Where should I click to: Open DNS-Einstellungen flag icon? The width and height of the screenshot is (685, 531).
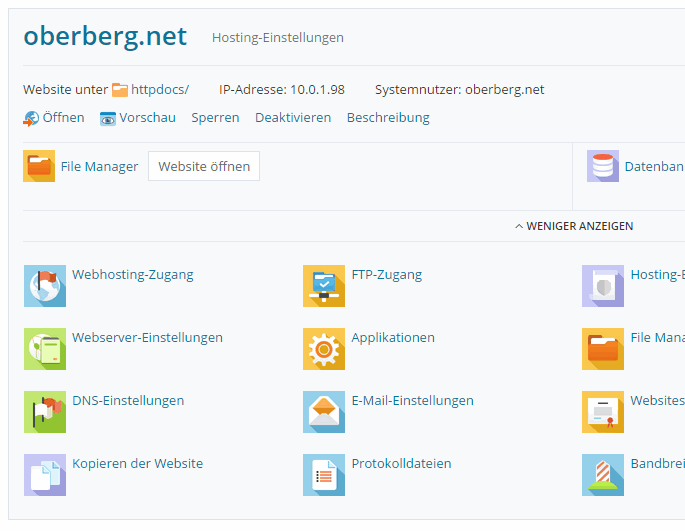(x=44, y=412)
